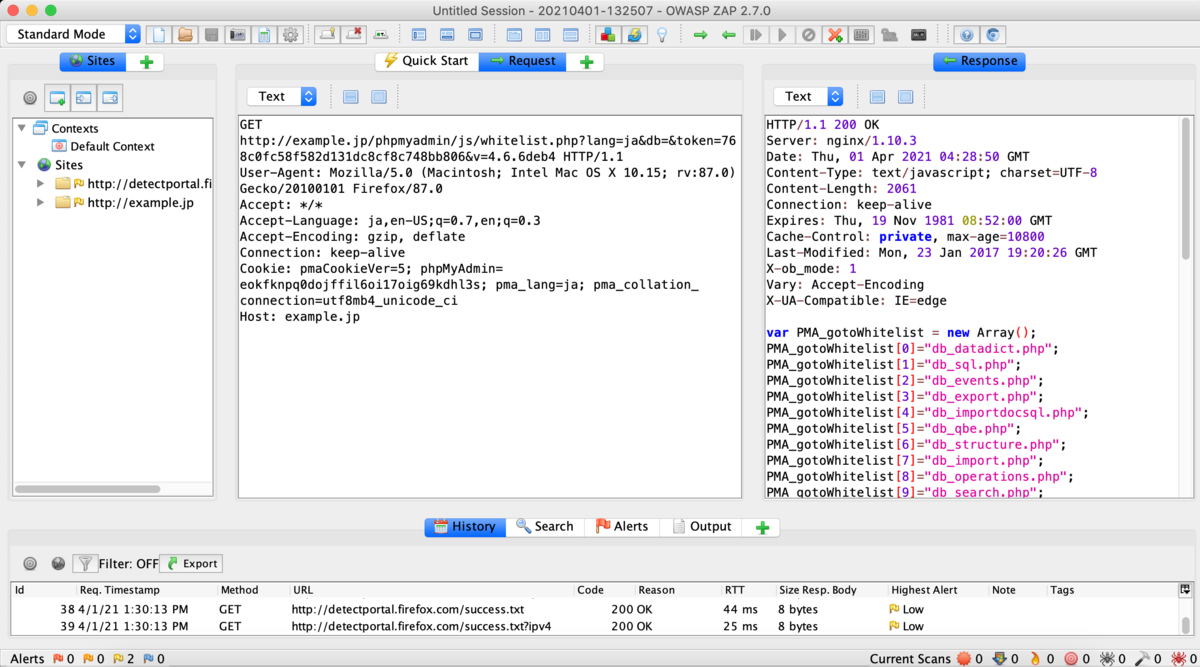Screen dimensions: 1200x667
Task: Switch to Quick Start tab
Action: [x=427, y=61]
